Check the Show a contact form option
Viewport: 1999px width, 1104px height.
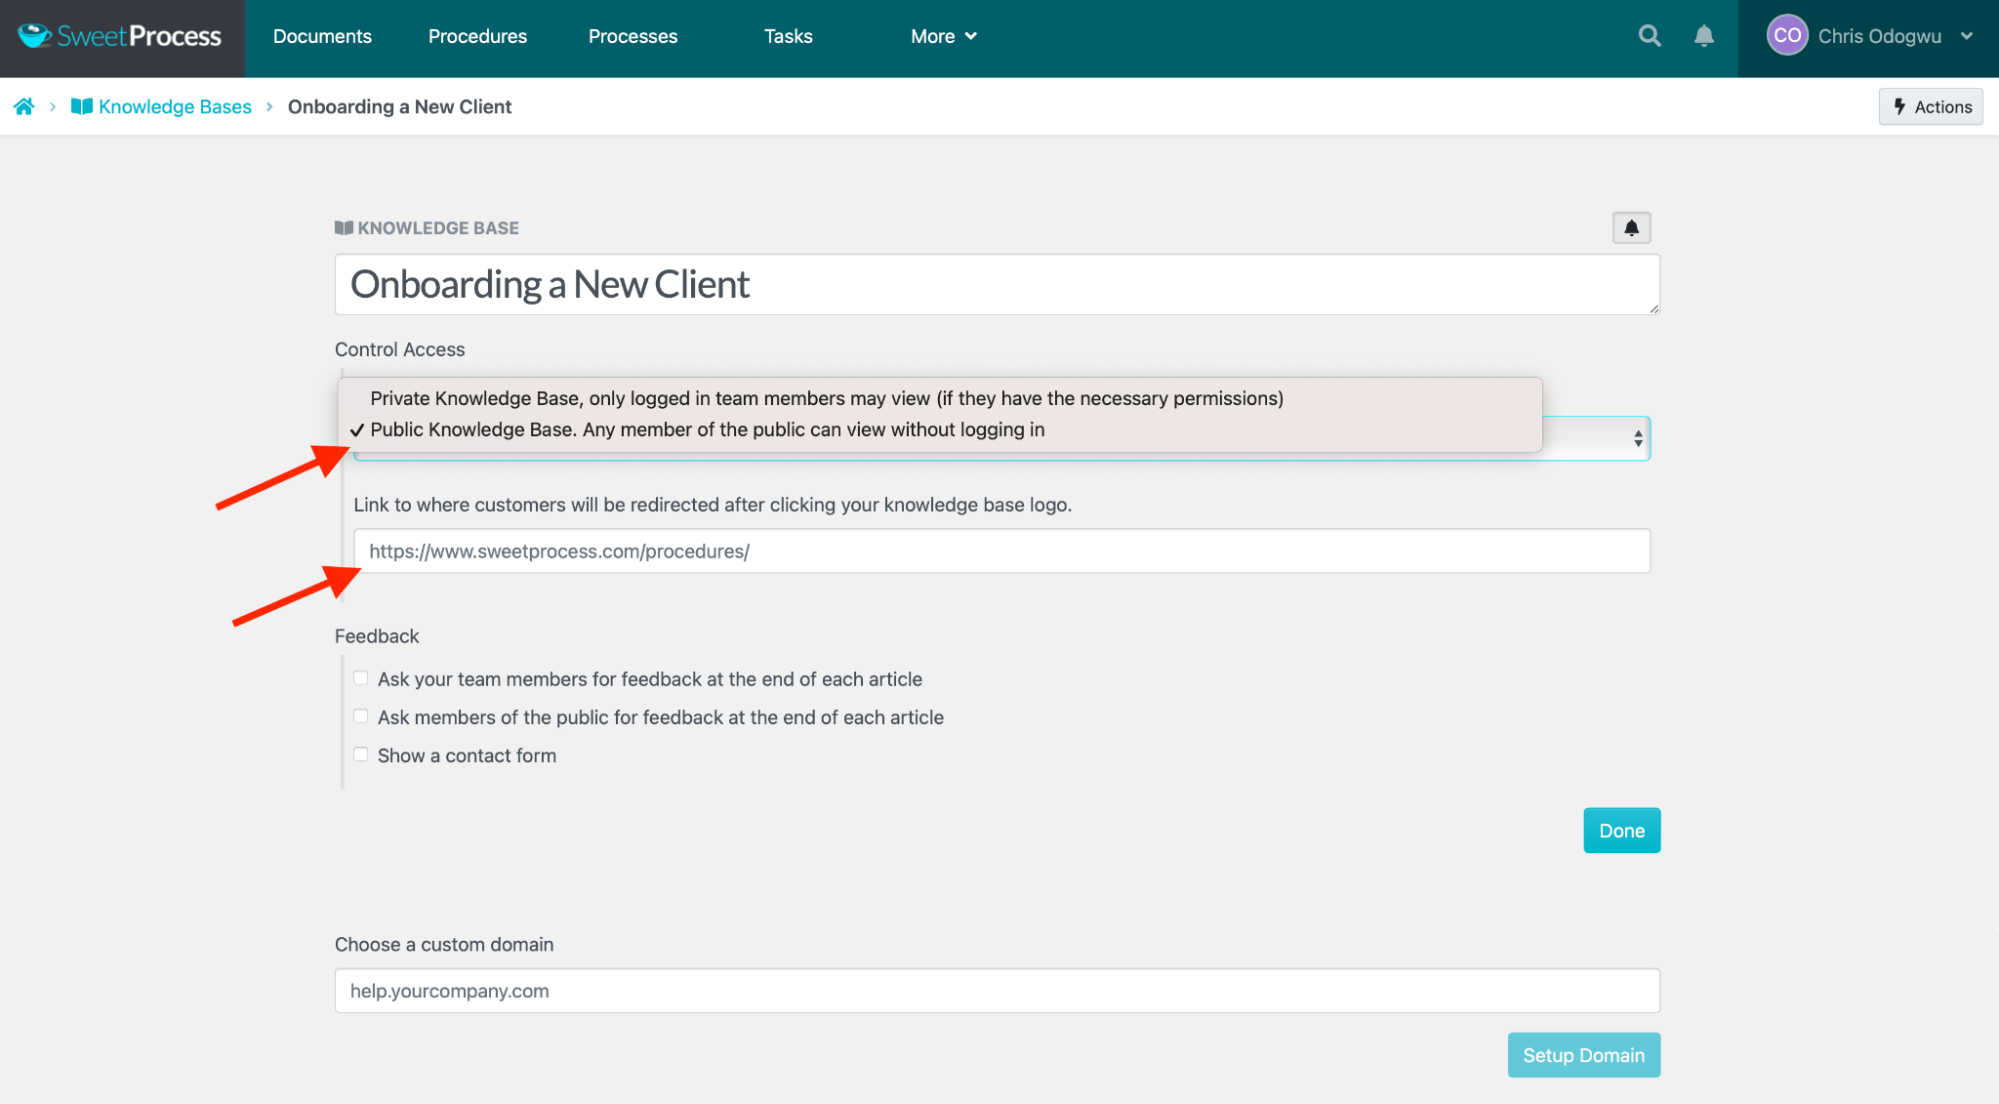click(360, 754)
